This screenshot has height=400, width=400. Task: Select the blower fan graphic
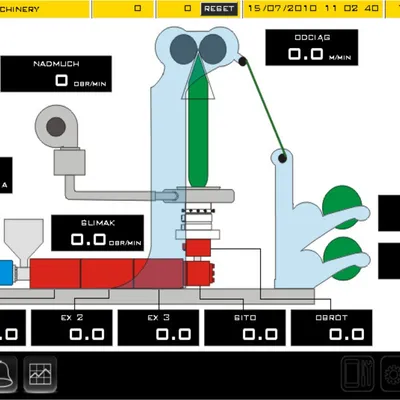click(x=57, y=126)
